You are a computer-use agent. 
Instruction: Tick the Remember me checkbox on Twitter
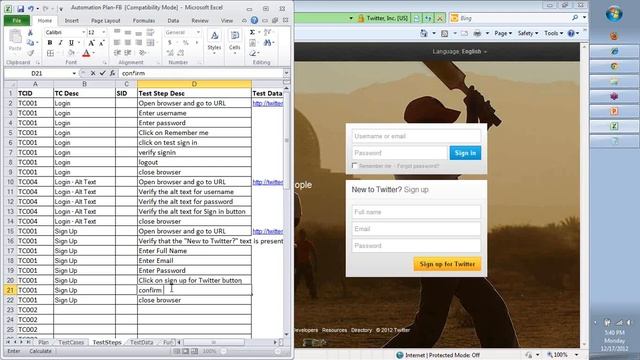click(354, 165)
